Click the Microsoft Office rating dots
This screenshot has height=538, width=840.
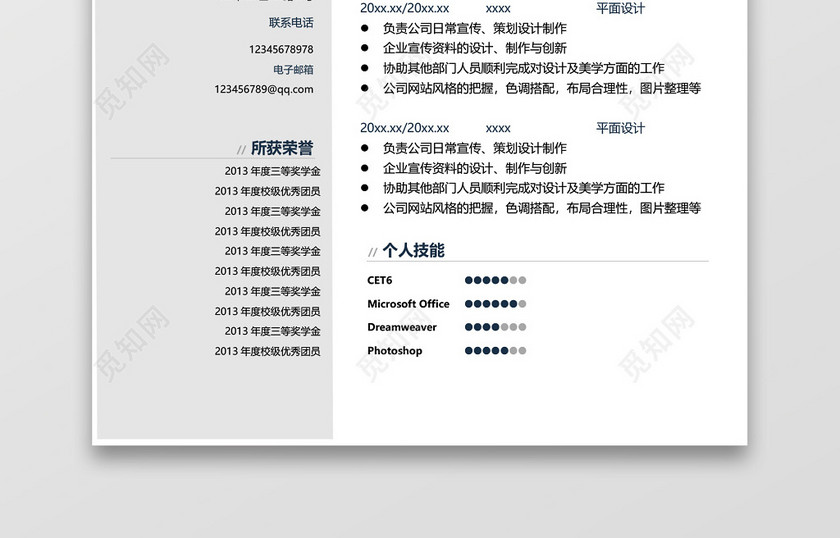coord(496,304)
